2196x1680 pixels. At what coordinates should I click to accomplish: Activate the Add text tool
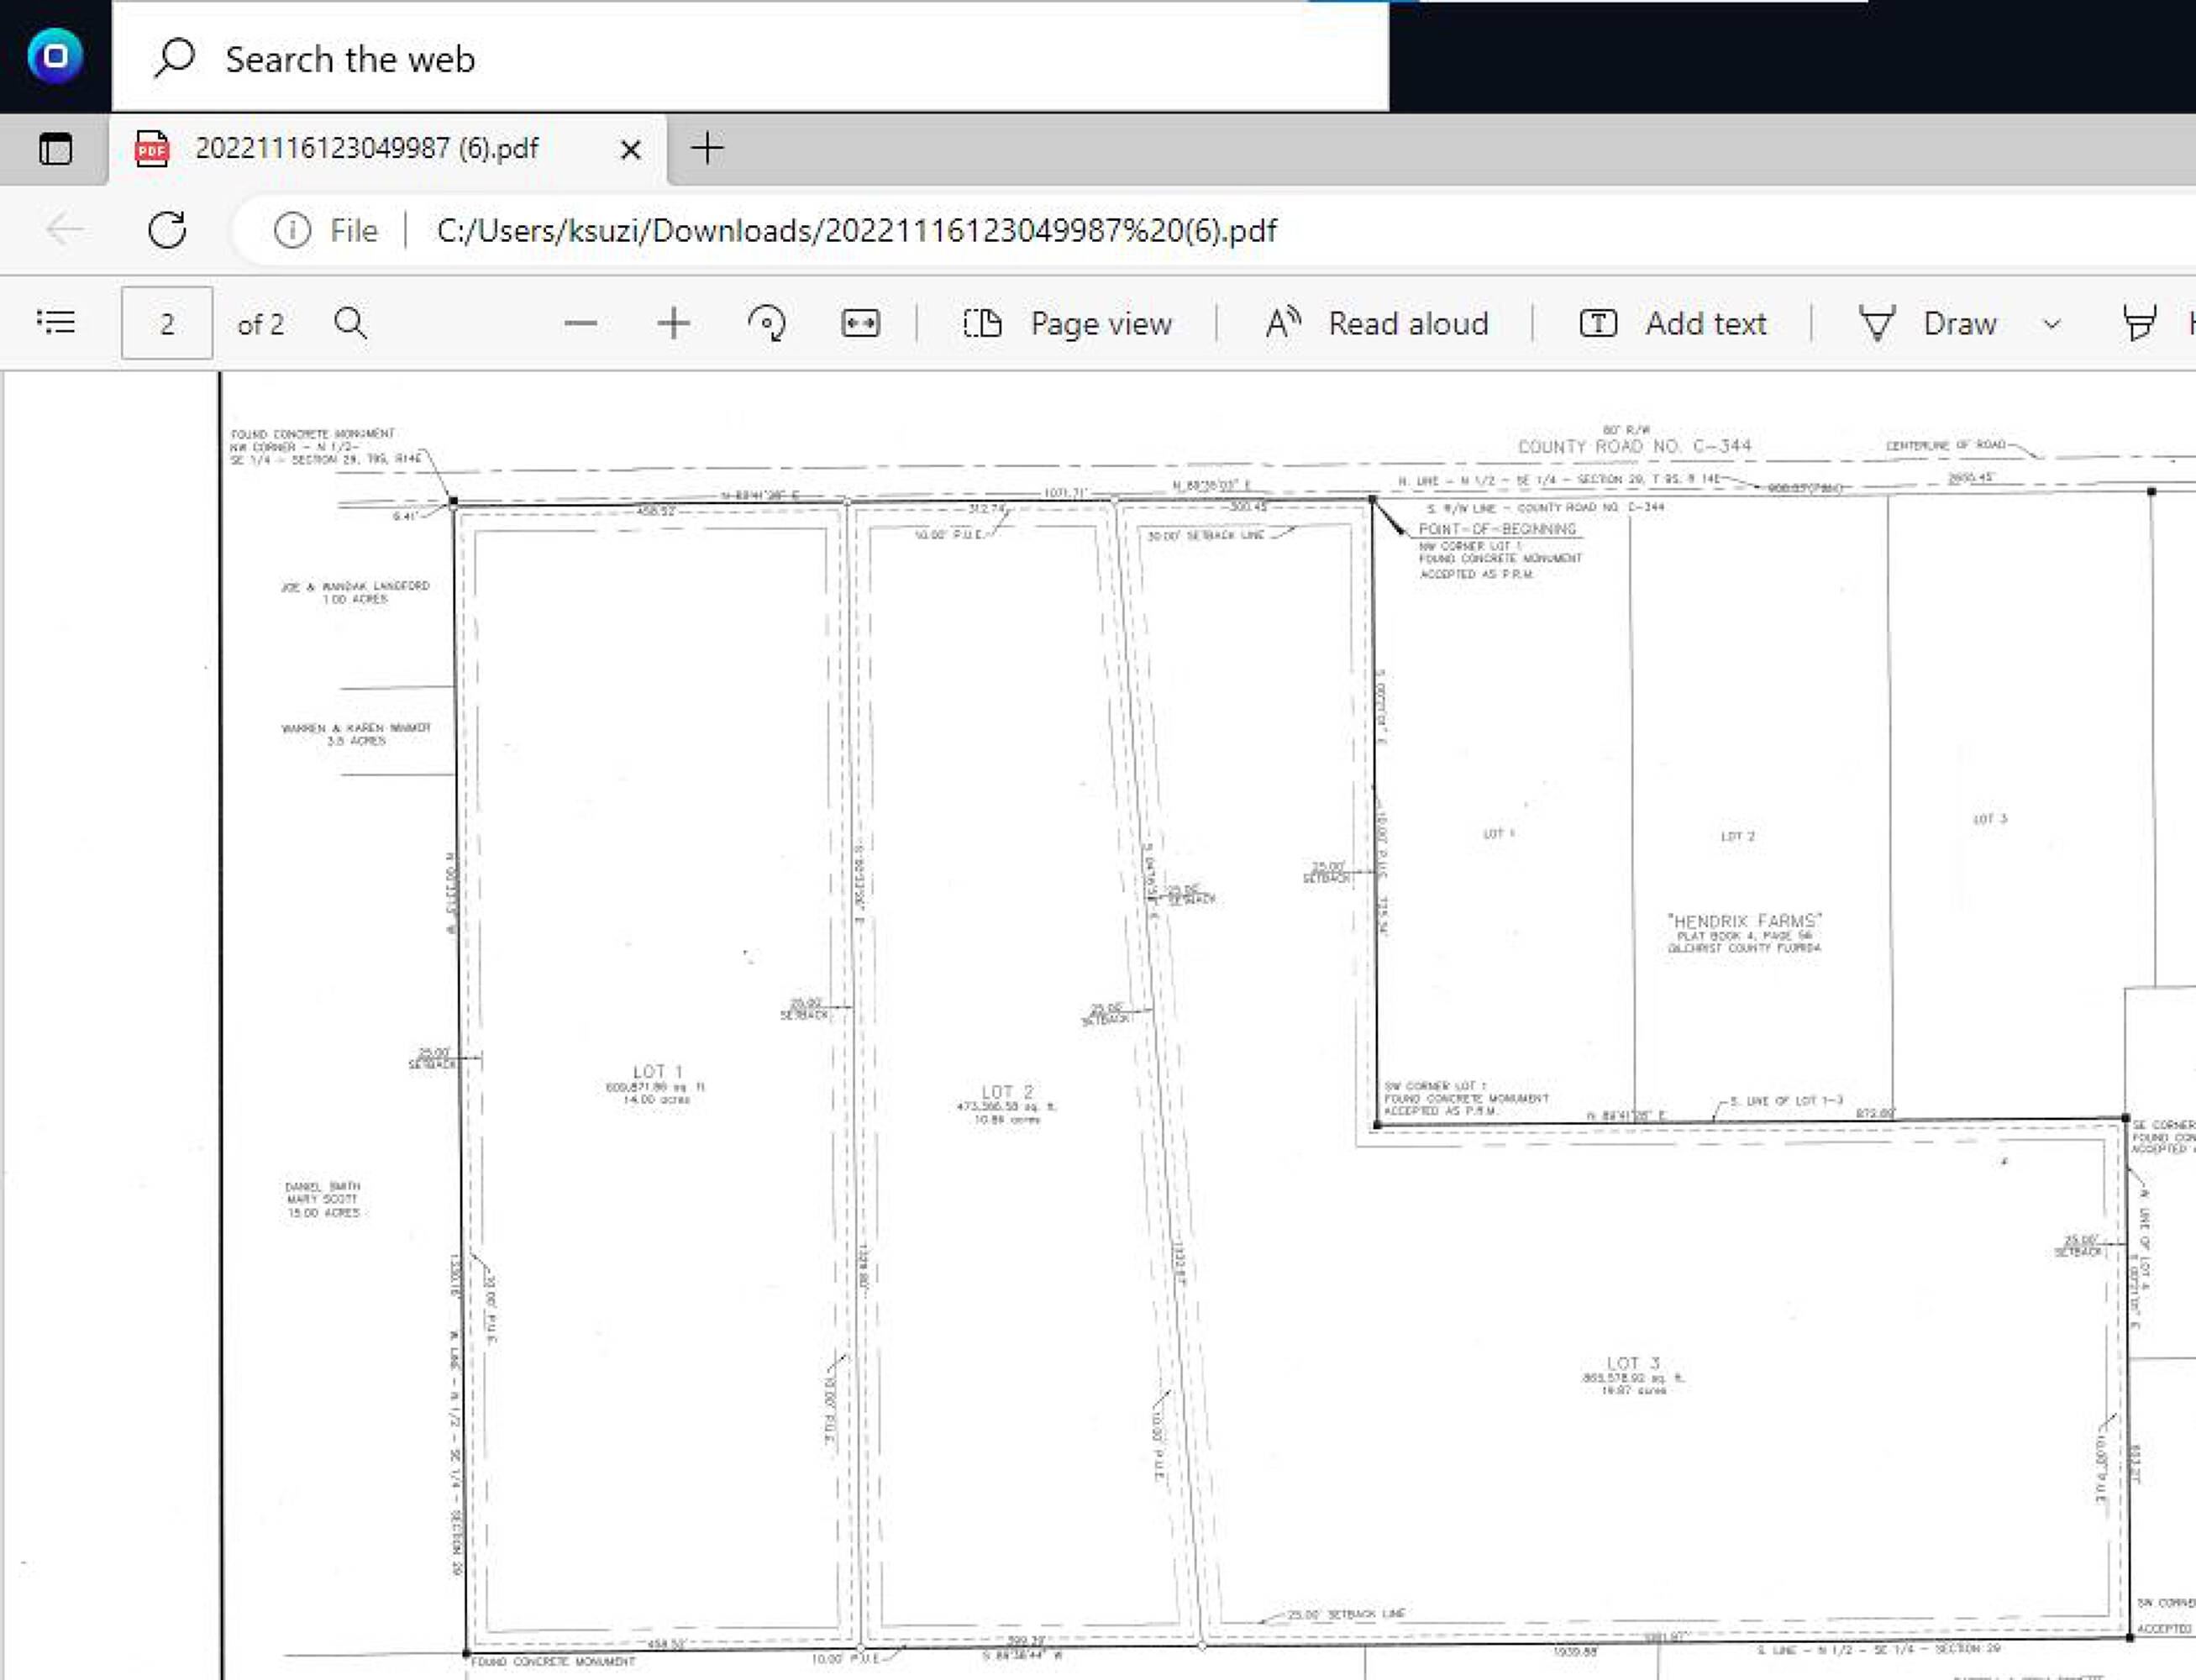tap(1673, 323)
